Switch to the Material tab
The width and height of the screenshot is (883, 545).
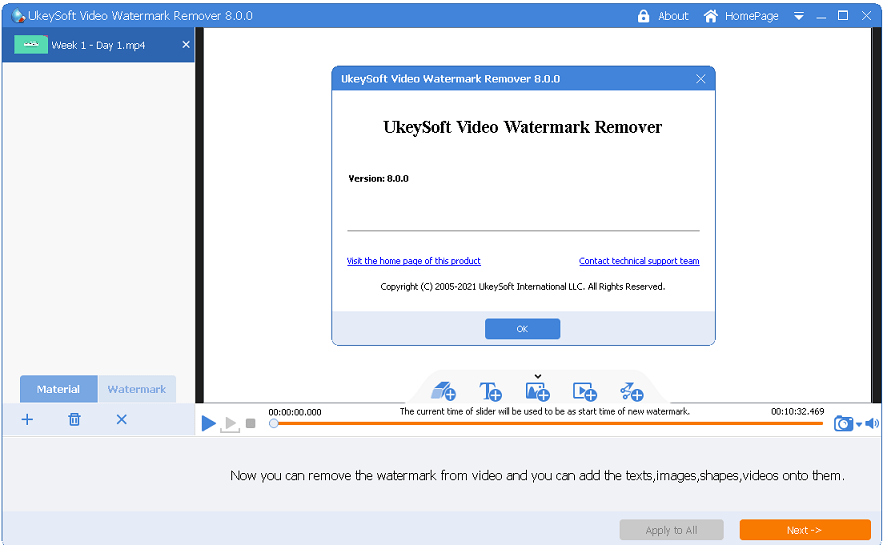coord(59,389)
